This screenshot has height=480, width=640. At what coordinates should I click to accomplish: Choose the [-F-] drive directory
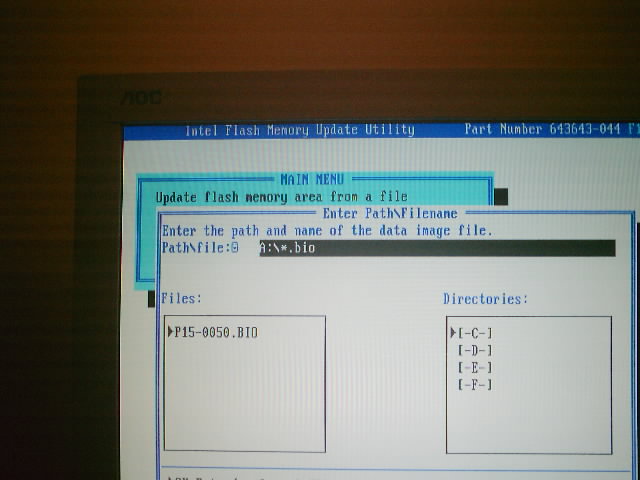tap(475, 384)
